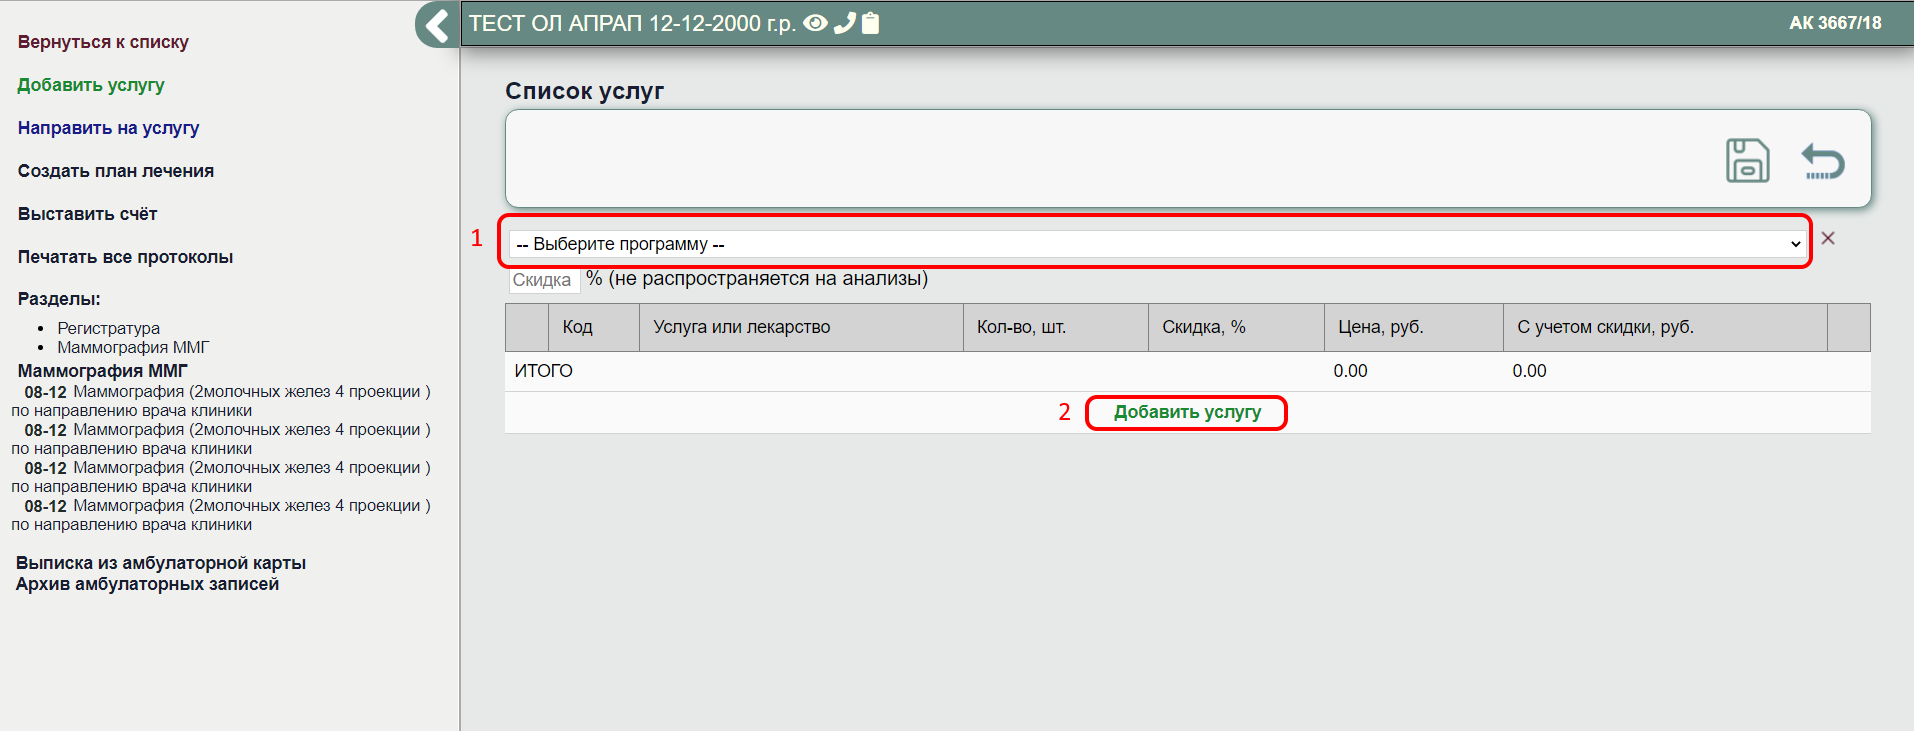Click 'Услуга или лекарство' column header

click(x=801, y=327)
